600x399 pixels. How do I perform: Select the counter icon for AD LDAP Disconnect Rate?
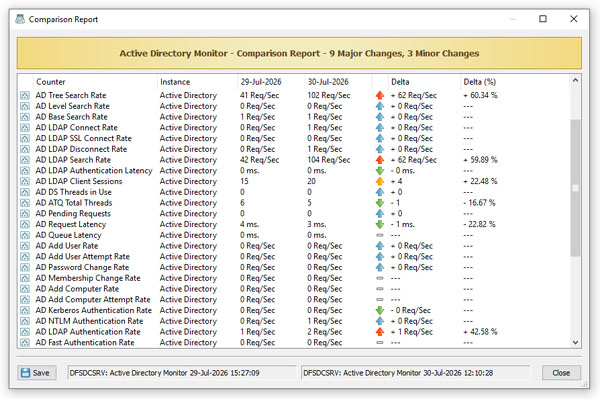coord(25,149)
